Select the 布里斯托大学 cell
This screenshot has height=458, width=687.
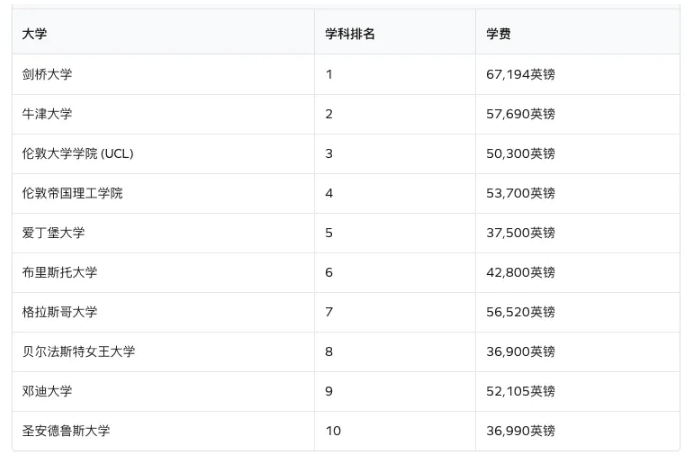pyautogui.click(x=60, y=272)
